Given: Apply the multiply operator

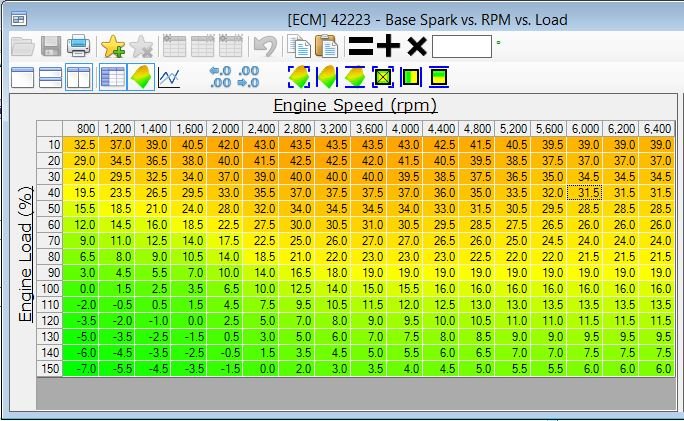Looking at the screenshot, I should [417, 46].
